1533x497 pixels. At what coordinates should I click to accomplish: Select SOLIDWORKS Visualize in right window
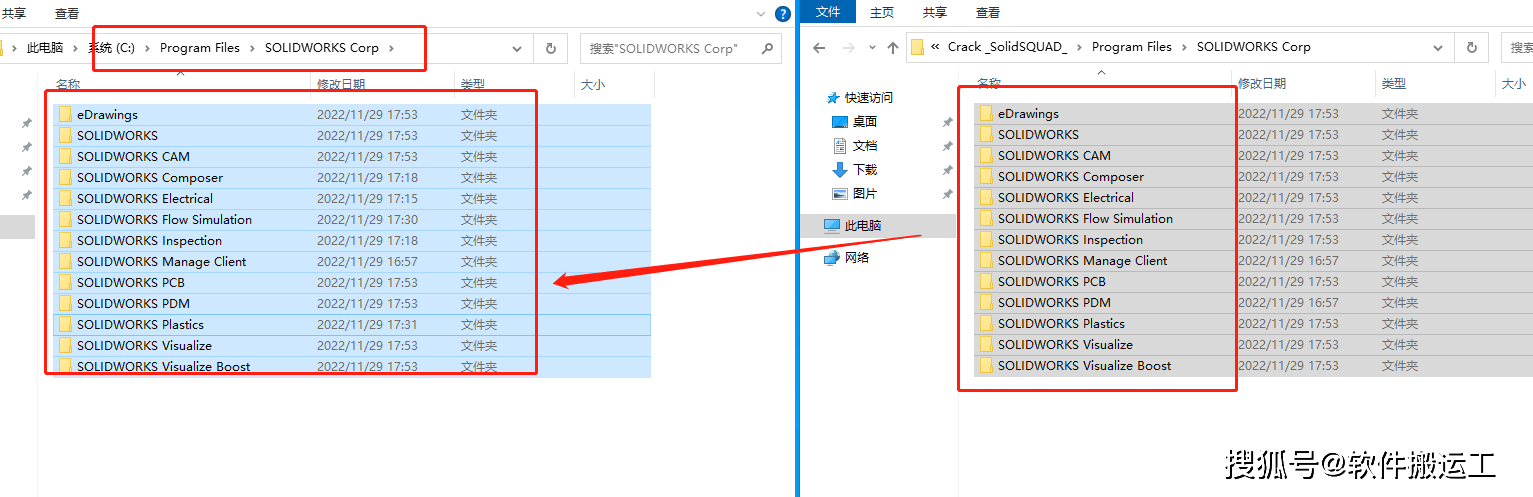coord(1253,345)
